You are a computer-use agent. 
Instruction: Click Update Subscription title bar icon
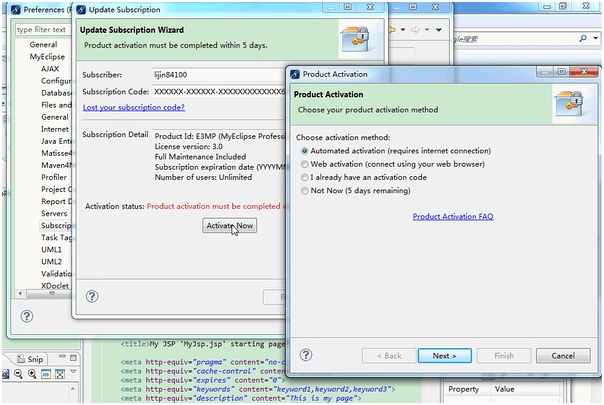[x=81, y=10]
